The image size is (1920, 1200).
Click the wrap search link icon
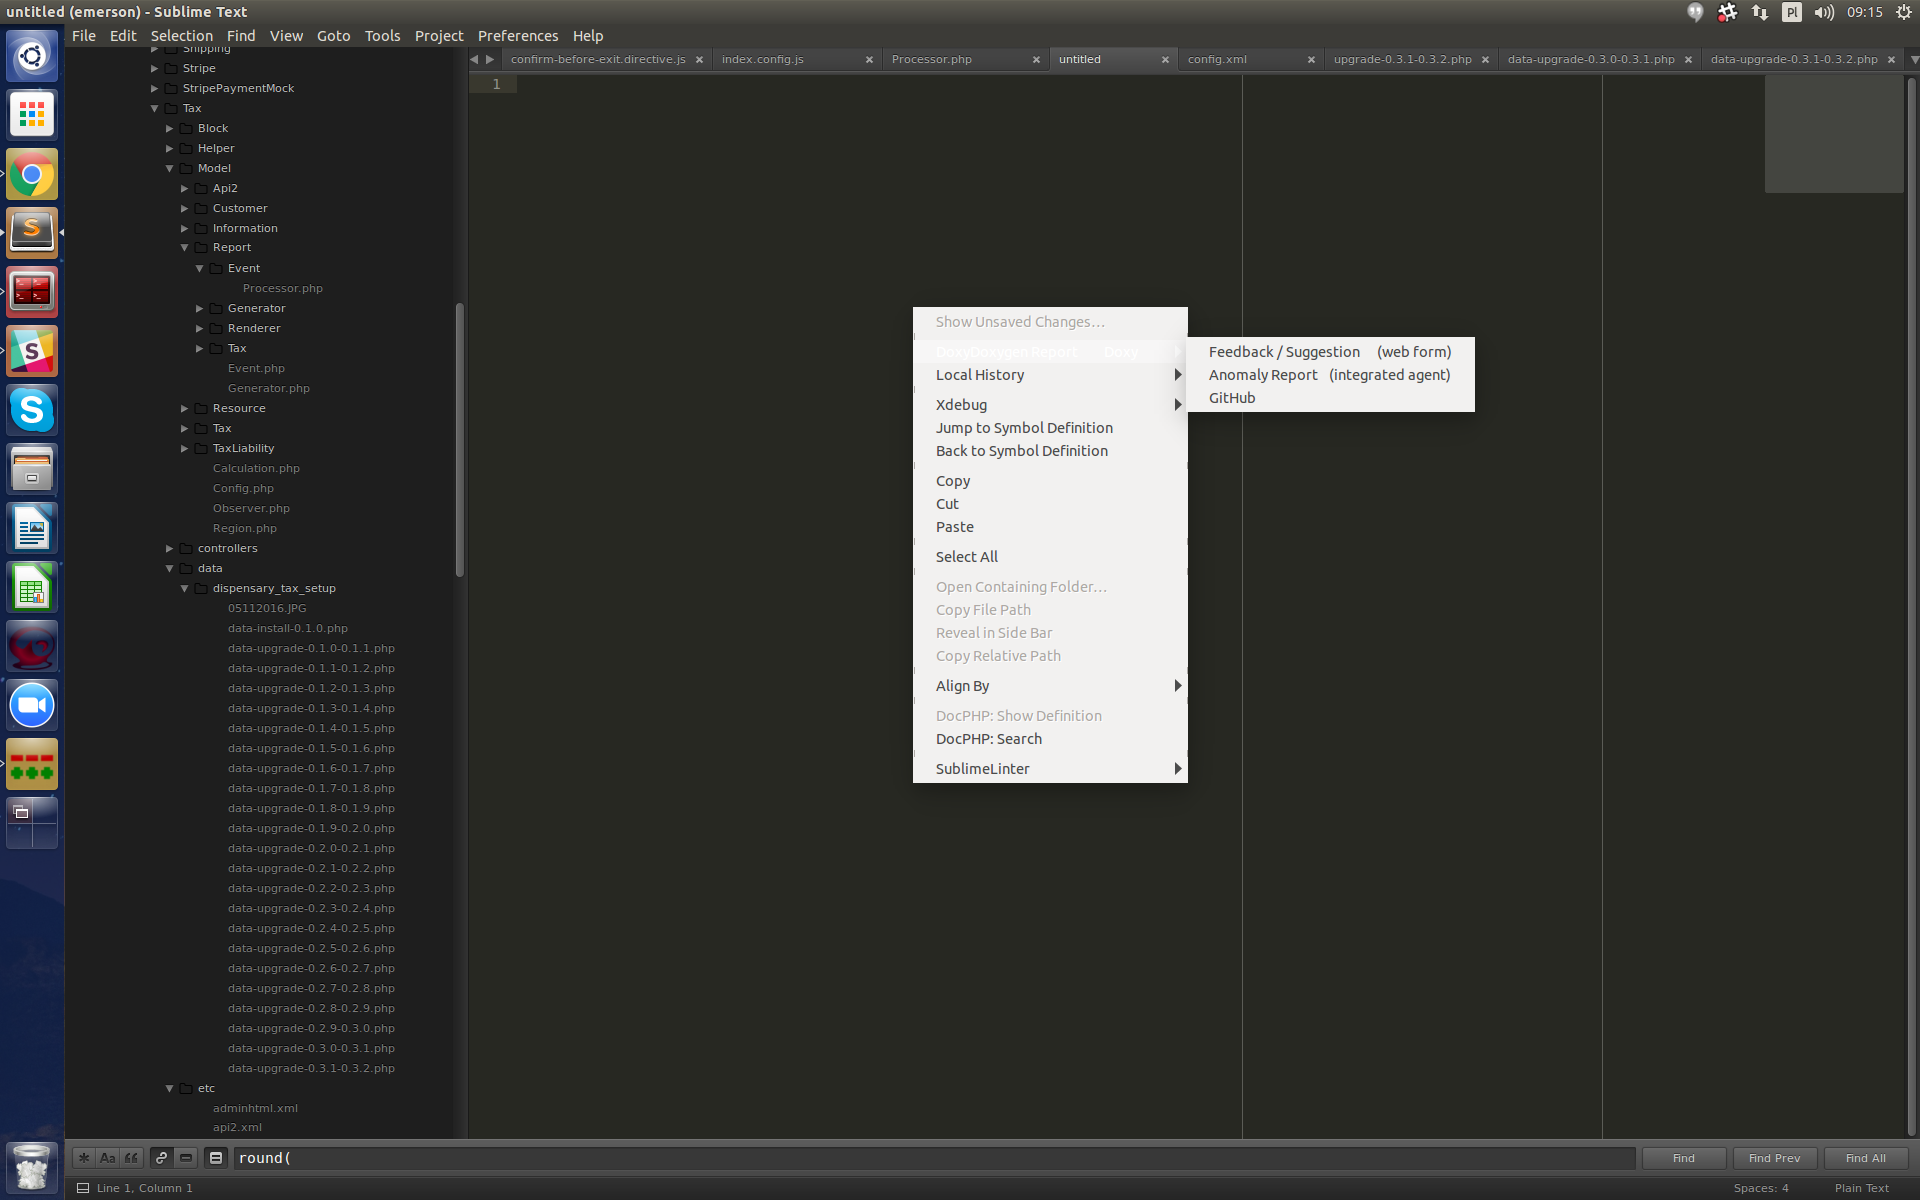pyautogui.click(x=161, y=1158)
